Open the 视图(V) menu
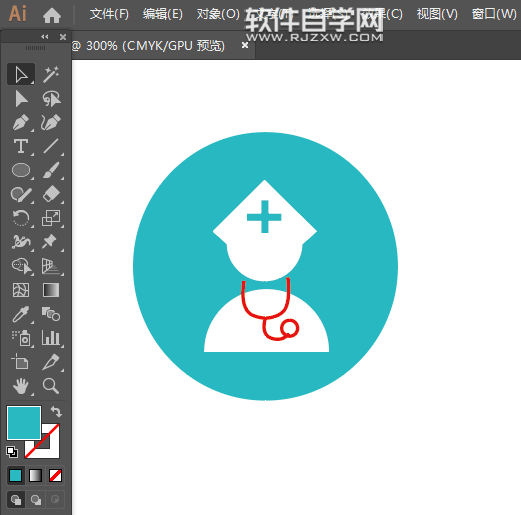 point(437,14)
